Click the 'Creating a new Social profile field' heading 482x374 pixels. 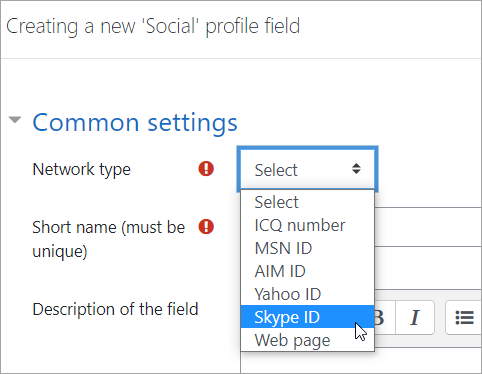click(x=153, y=26)
